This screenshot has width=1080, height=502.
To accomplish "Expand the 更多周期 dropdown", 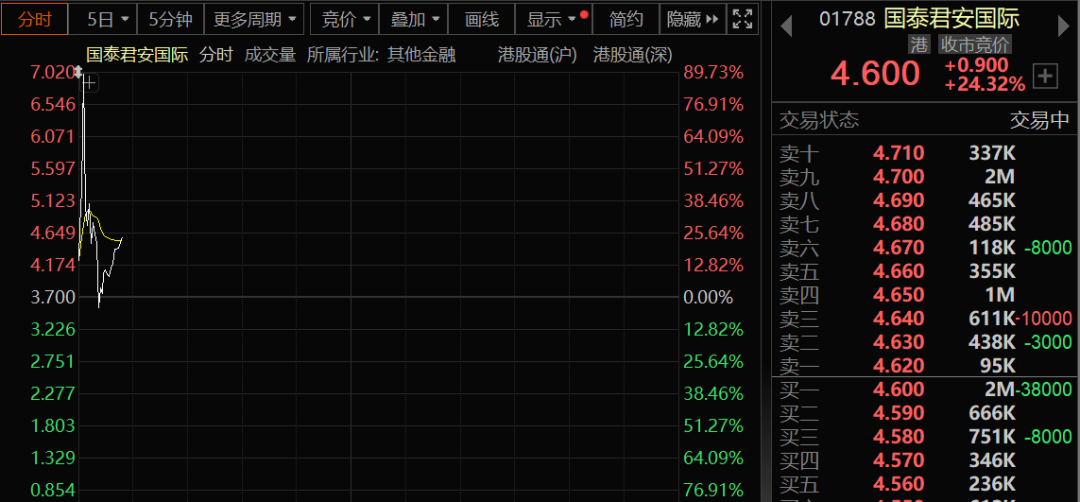I will pyautogui.click(x=254, y=19).
